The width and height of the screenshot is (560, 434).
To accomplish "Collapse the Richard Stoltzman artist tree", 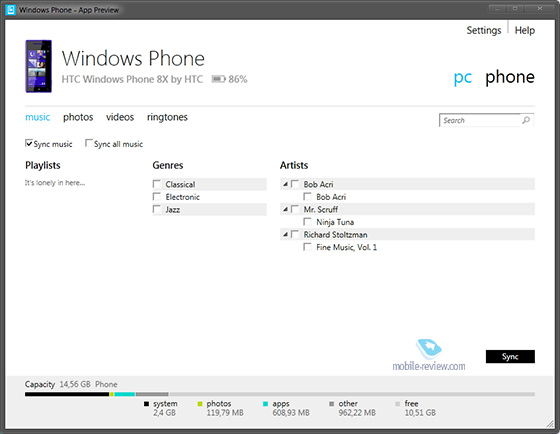I will 285,235.
